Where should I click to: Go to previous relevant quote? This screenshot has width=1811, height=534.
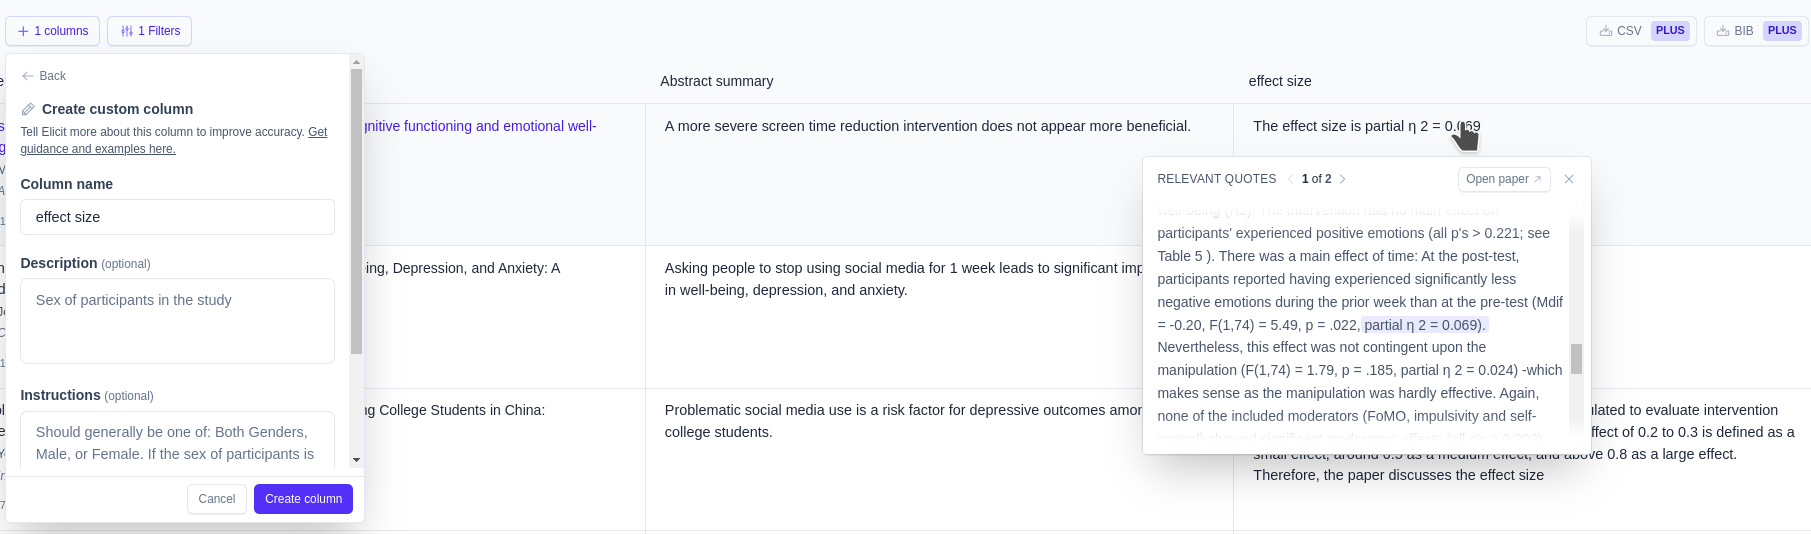[1290, 179]
